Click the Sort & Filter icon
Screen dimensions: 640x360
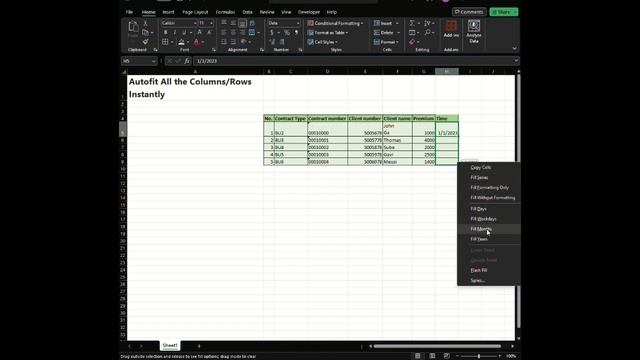(427, 23)
